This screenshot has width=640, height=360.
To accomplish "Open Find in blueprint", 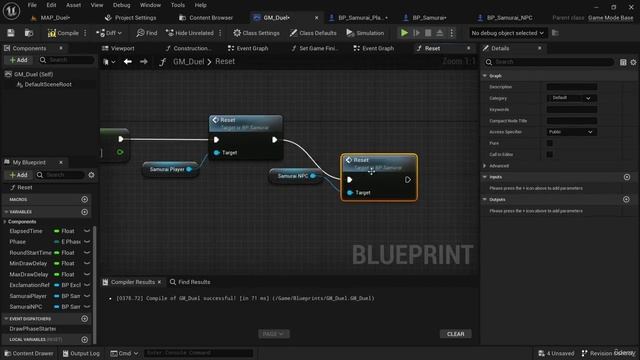I will pos(147,33).
